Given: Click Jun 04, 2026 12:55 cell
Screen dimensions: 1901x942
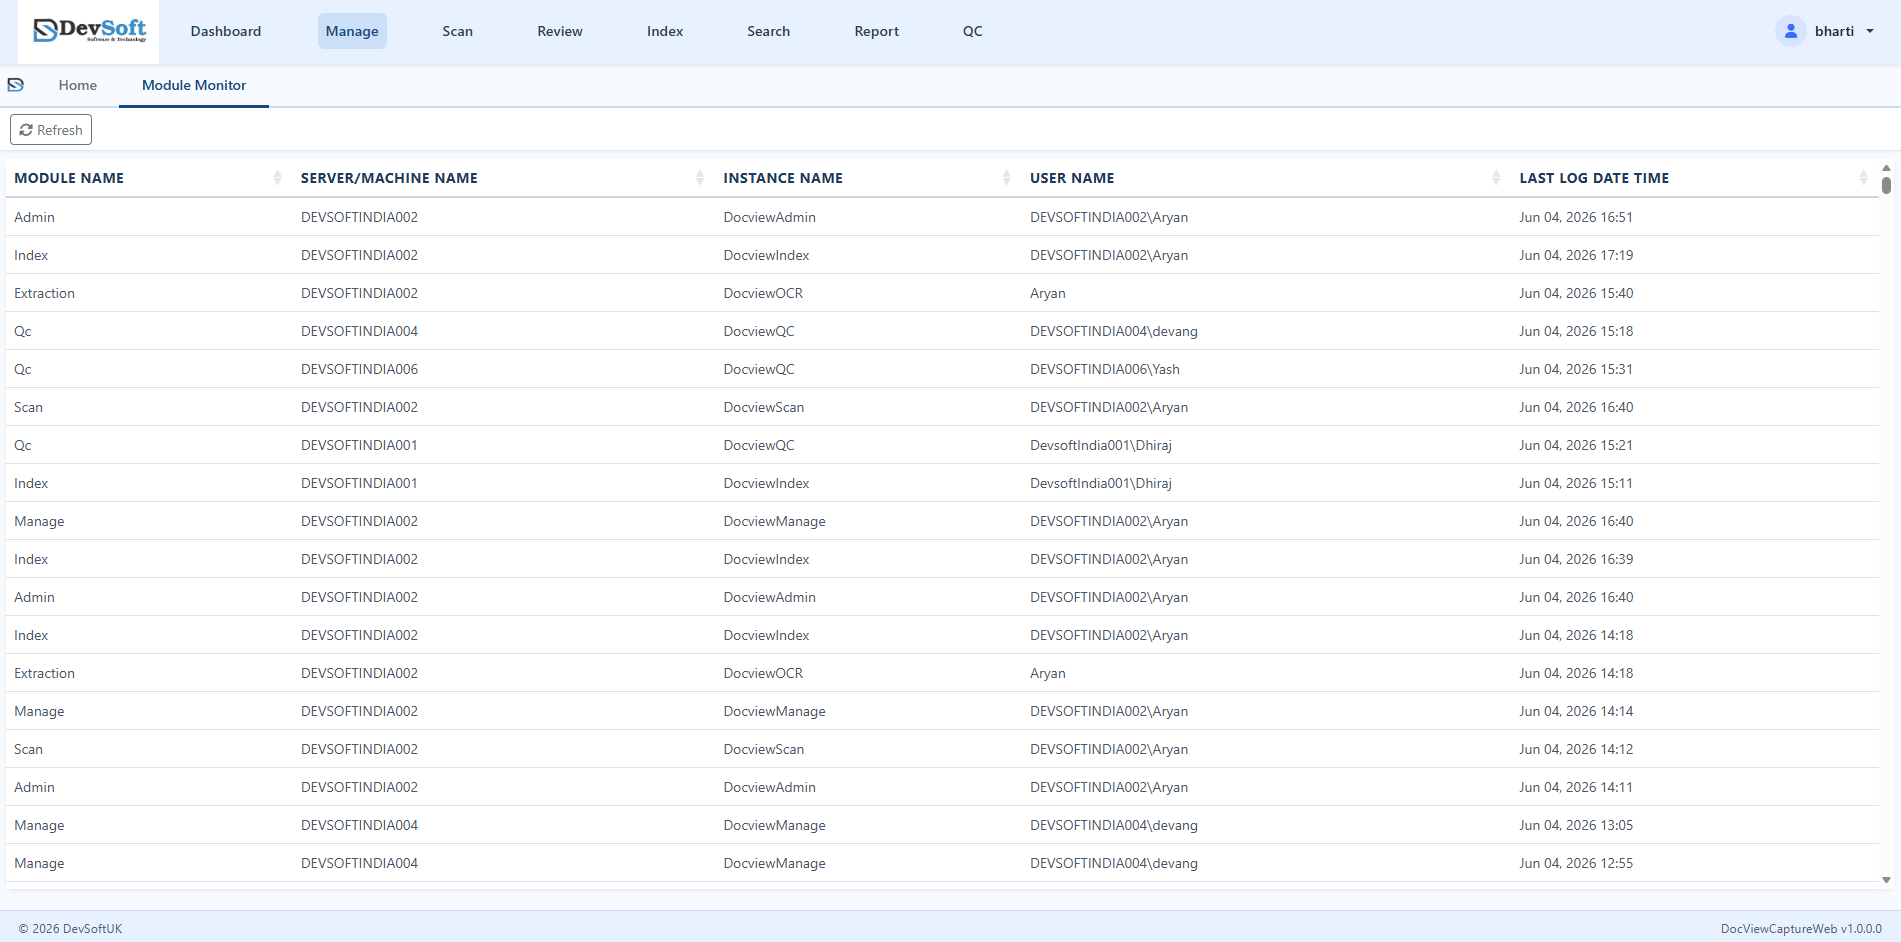Looking at the screenshot, I should 1576,863.
